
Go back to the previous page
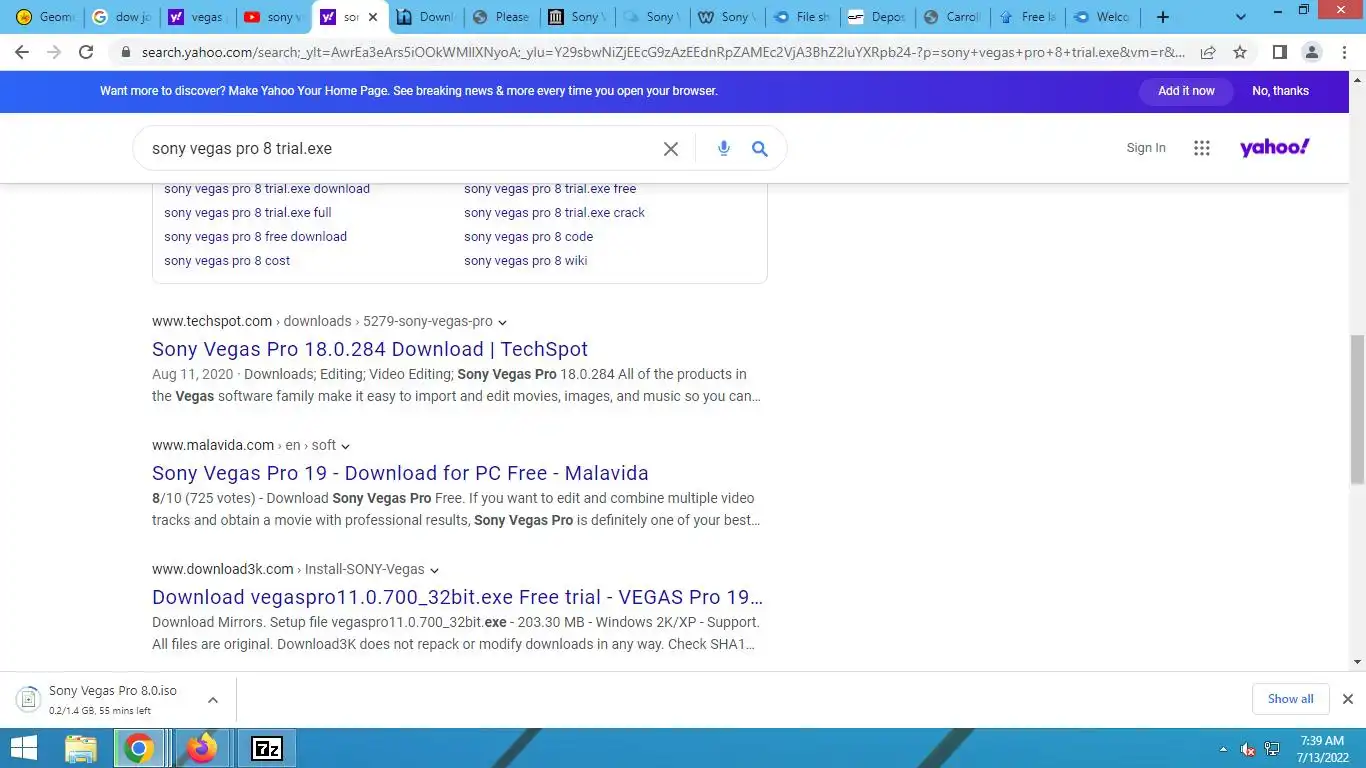(22, 52)
